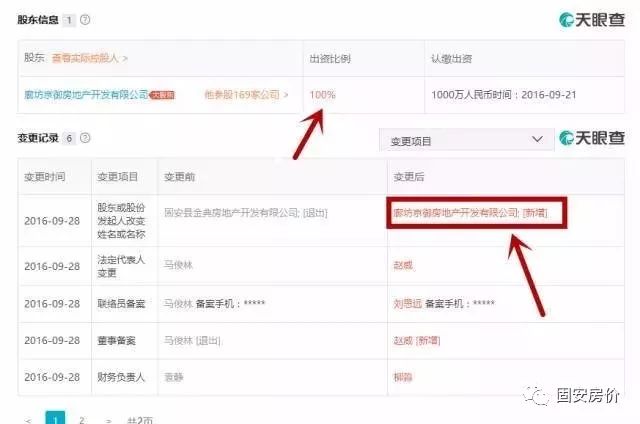The width and height of the screenshot is (640, 424).
Task: Go to the previous page of change records
Action: pyautogui.click(x=28, y=420)
